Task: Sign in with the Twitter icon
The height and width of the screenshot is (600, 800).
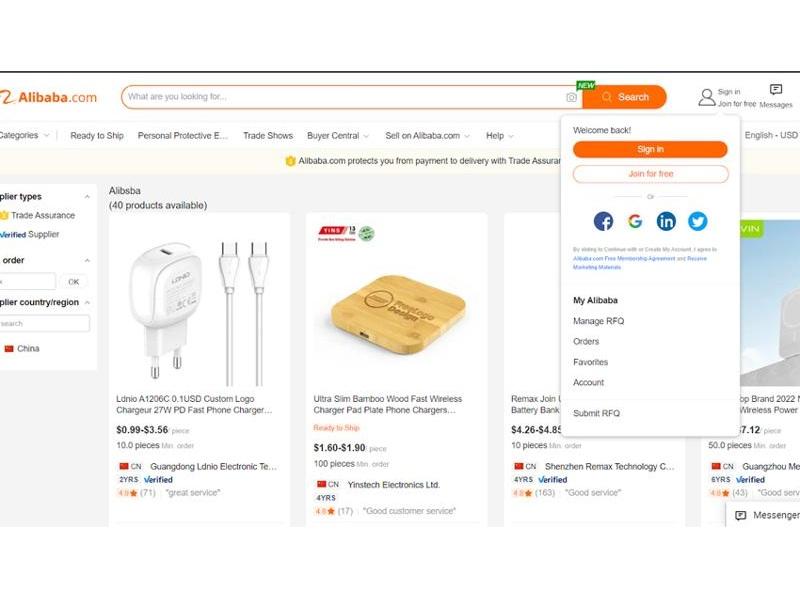Action: pyautogui.click(x=697, y=220)
